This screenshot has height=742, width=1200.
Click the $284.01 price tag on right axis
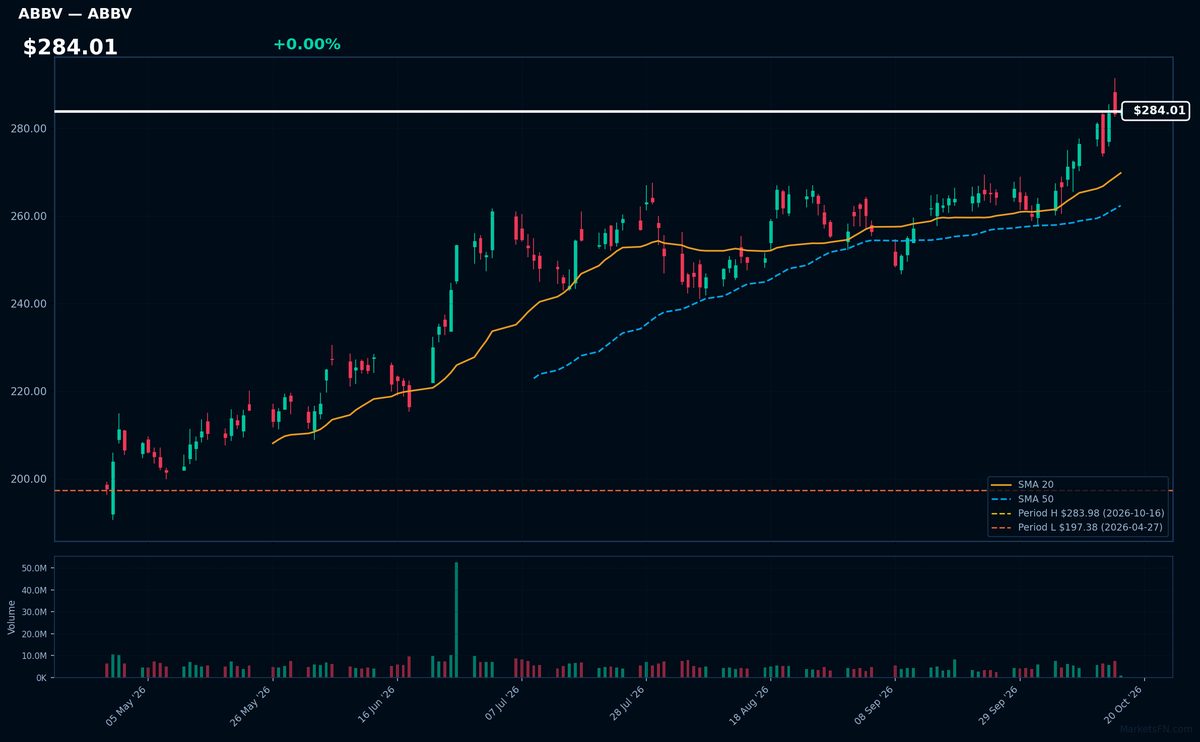tap(1156, 111)
